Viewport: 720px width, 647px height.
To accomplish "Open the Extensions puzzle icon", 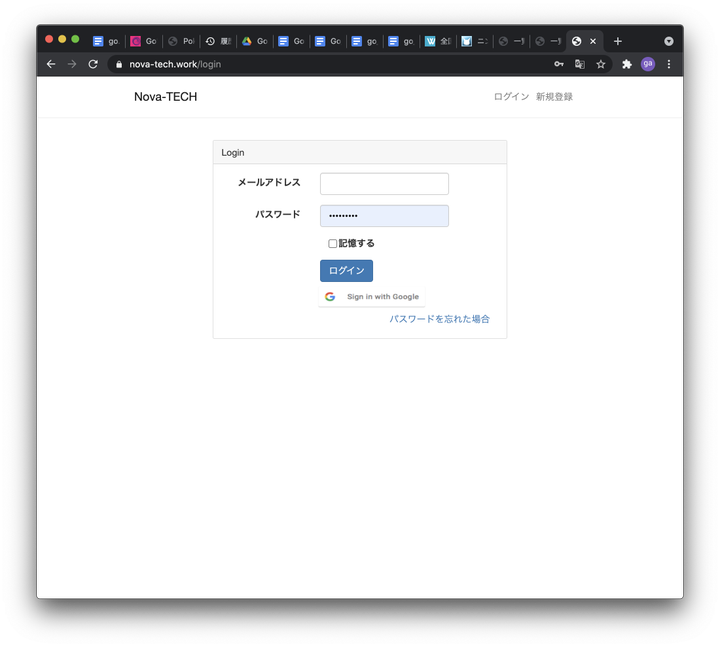I will click(627, 64).
